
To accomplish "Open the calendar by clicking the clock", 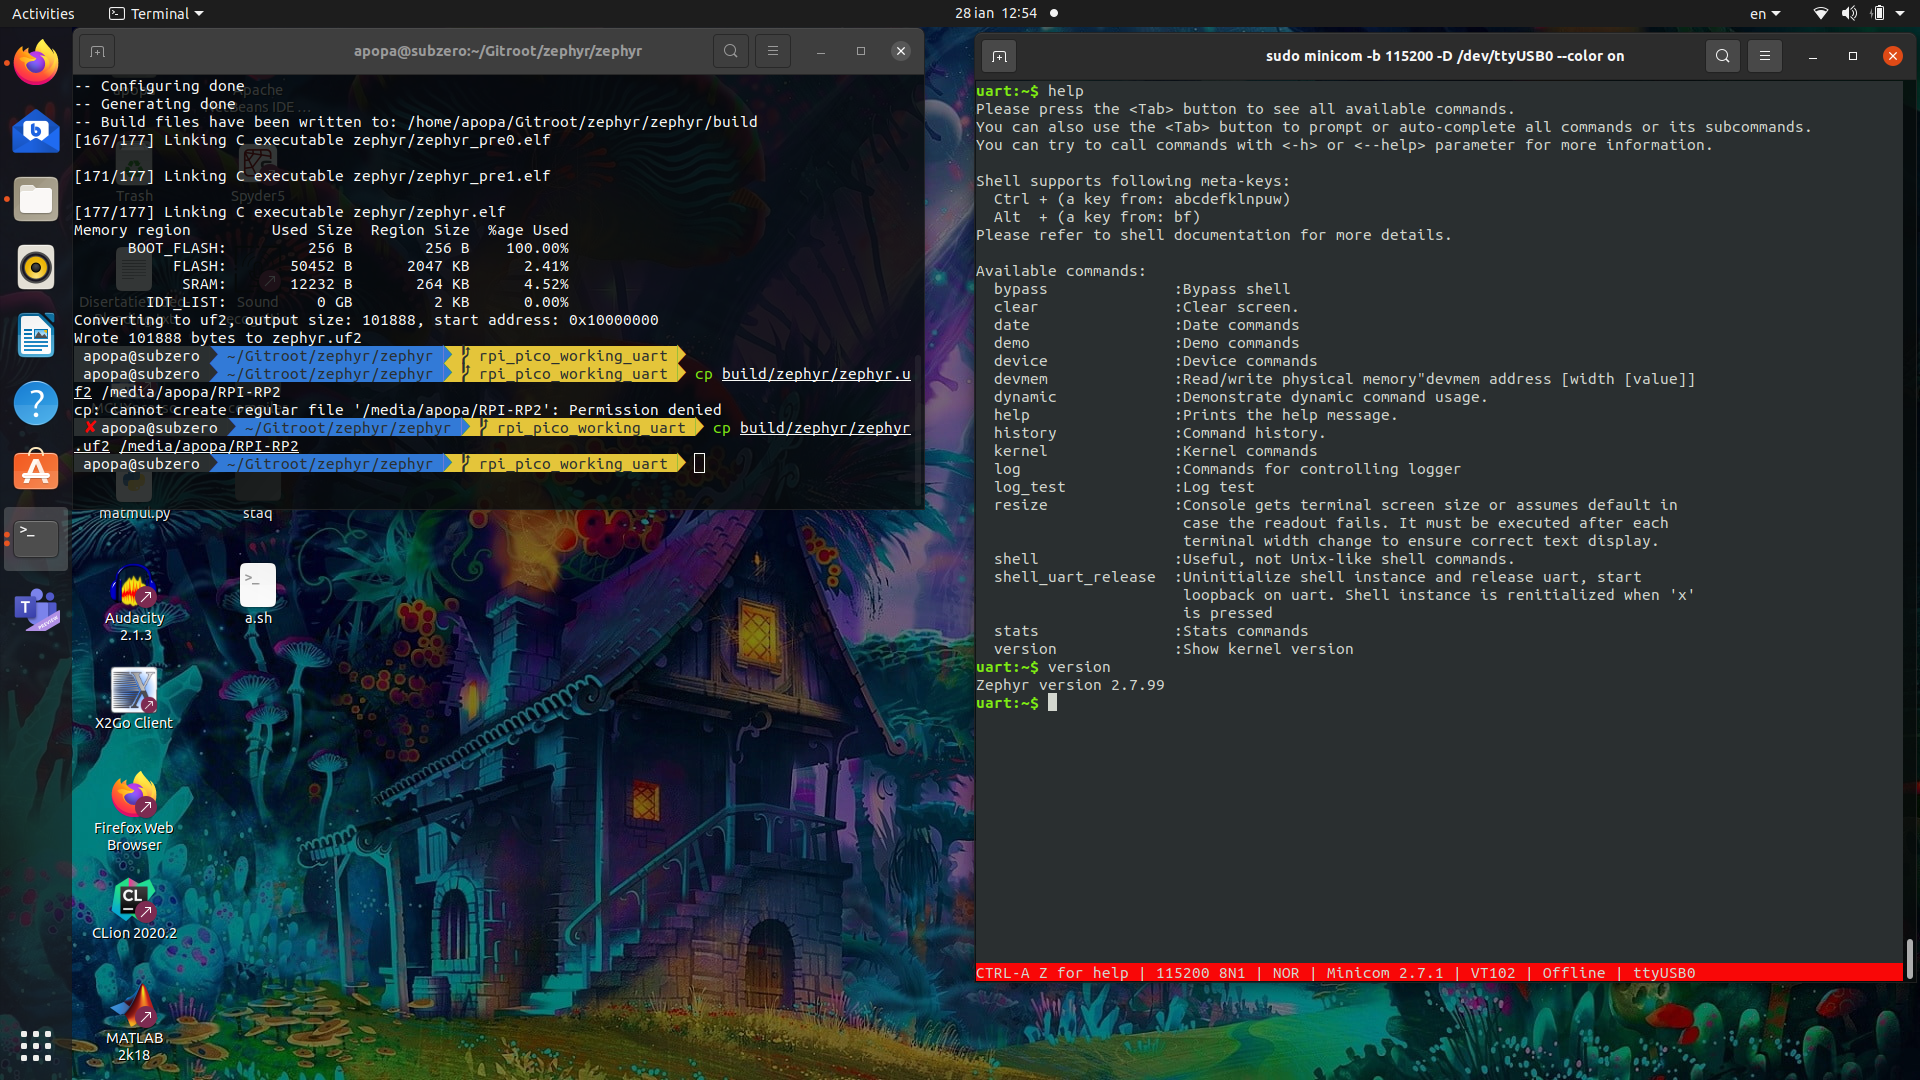I will (x=996, y=13).
